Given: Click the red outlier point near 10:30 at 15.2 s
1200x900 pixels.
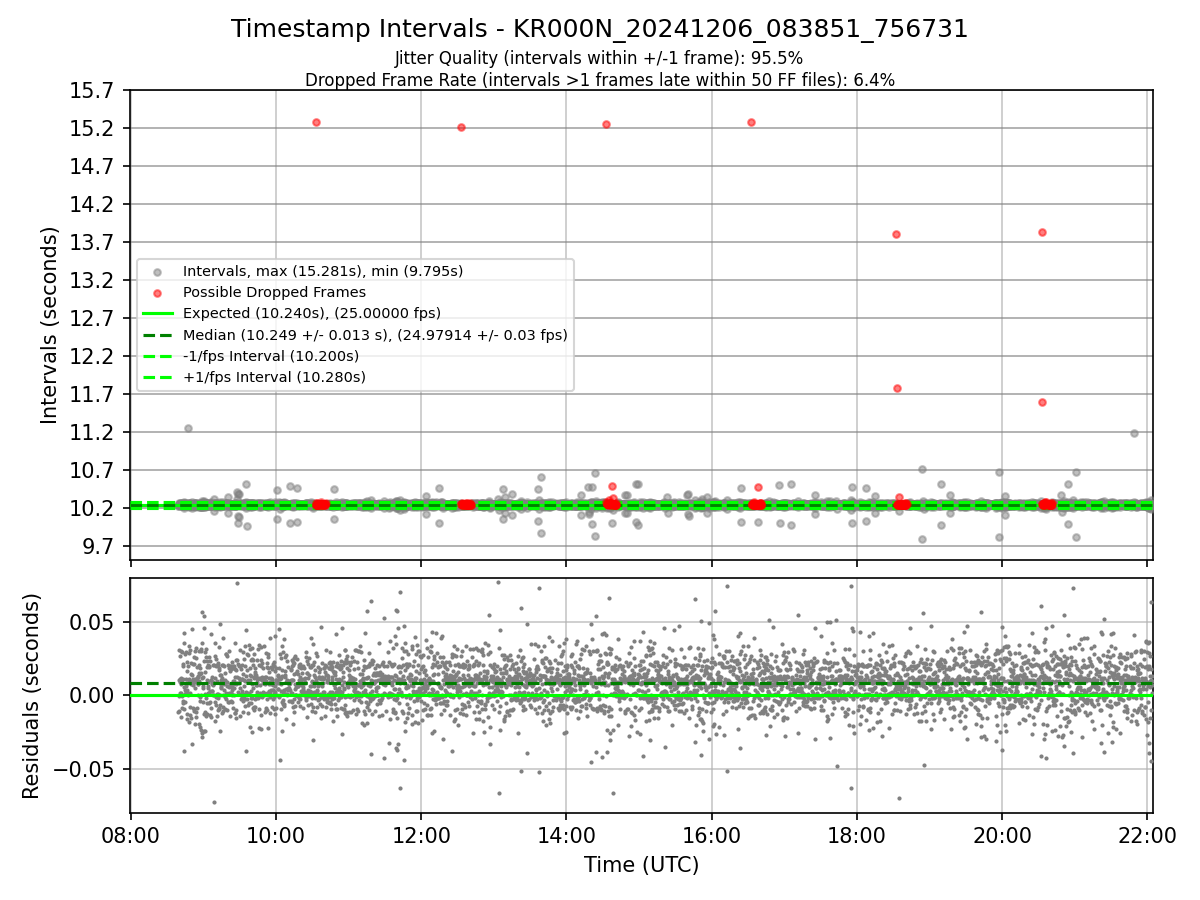Looking at the screenshot, I should tap(316, 122).
